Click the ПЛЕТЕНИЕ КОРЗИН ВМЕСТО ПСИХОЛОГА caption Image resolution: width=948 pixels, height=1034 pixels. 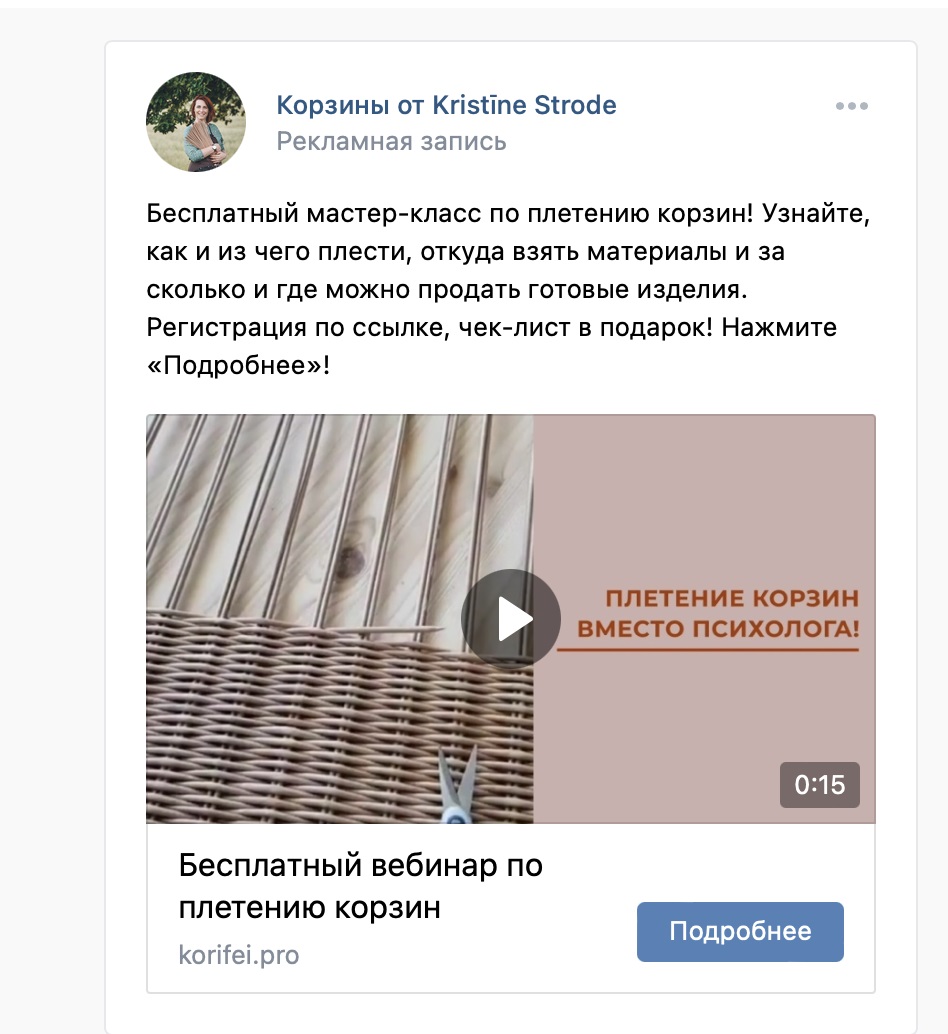coord(719,613)
